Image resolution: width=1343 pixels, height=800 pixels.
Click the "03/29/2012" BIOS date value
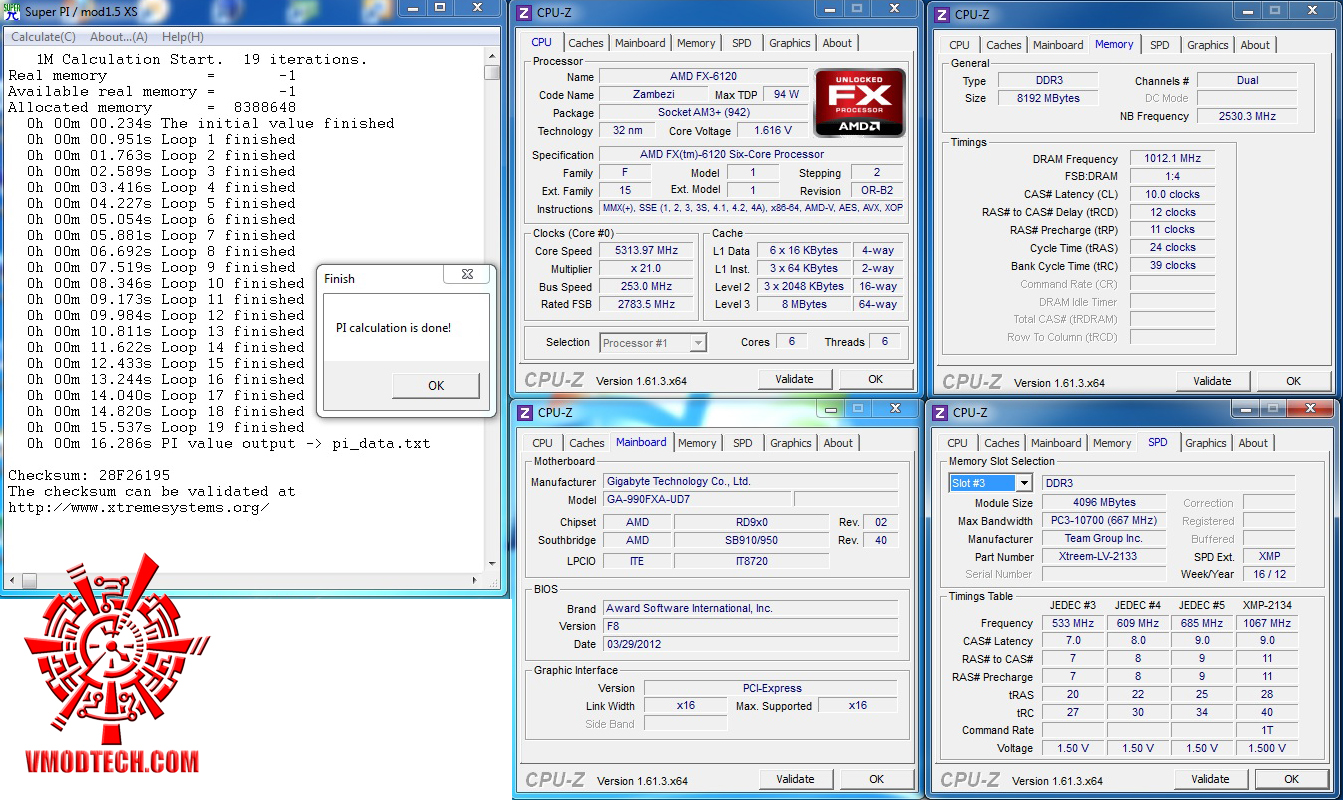[750, 645]
